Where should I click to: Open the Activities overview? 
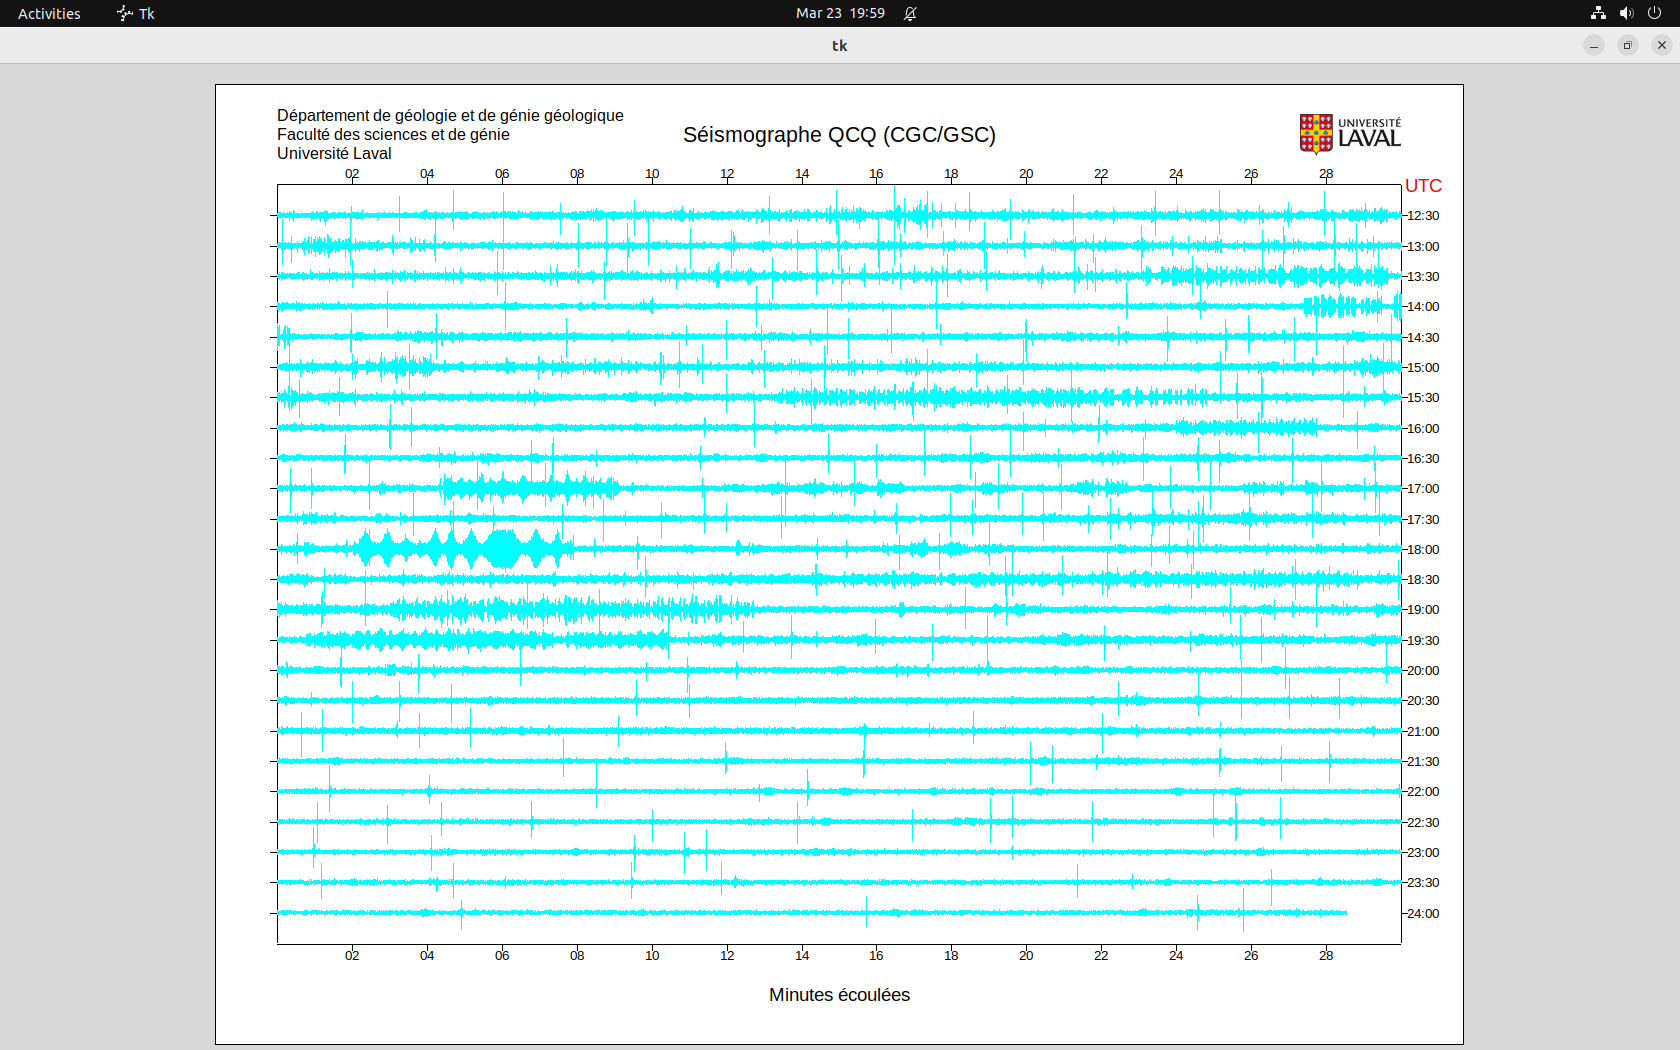(x=49, y=13)
